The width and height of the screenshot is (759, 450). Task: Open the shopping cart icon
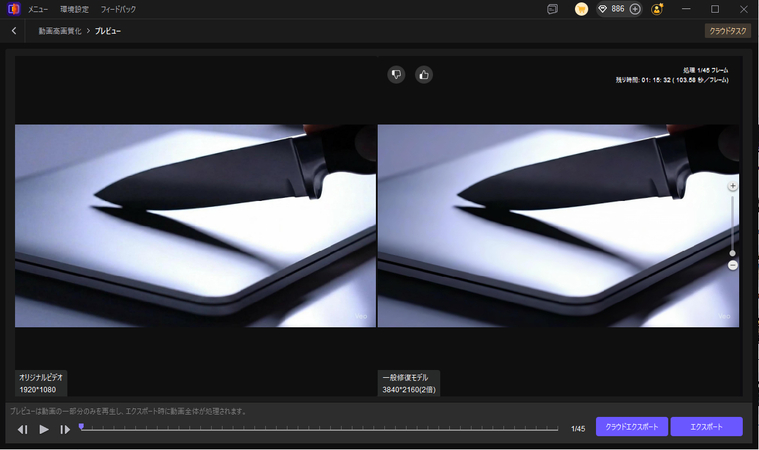point(581,9)
